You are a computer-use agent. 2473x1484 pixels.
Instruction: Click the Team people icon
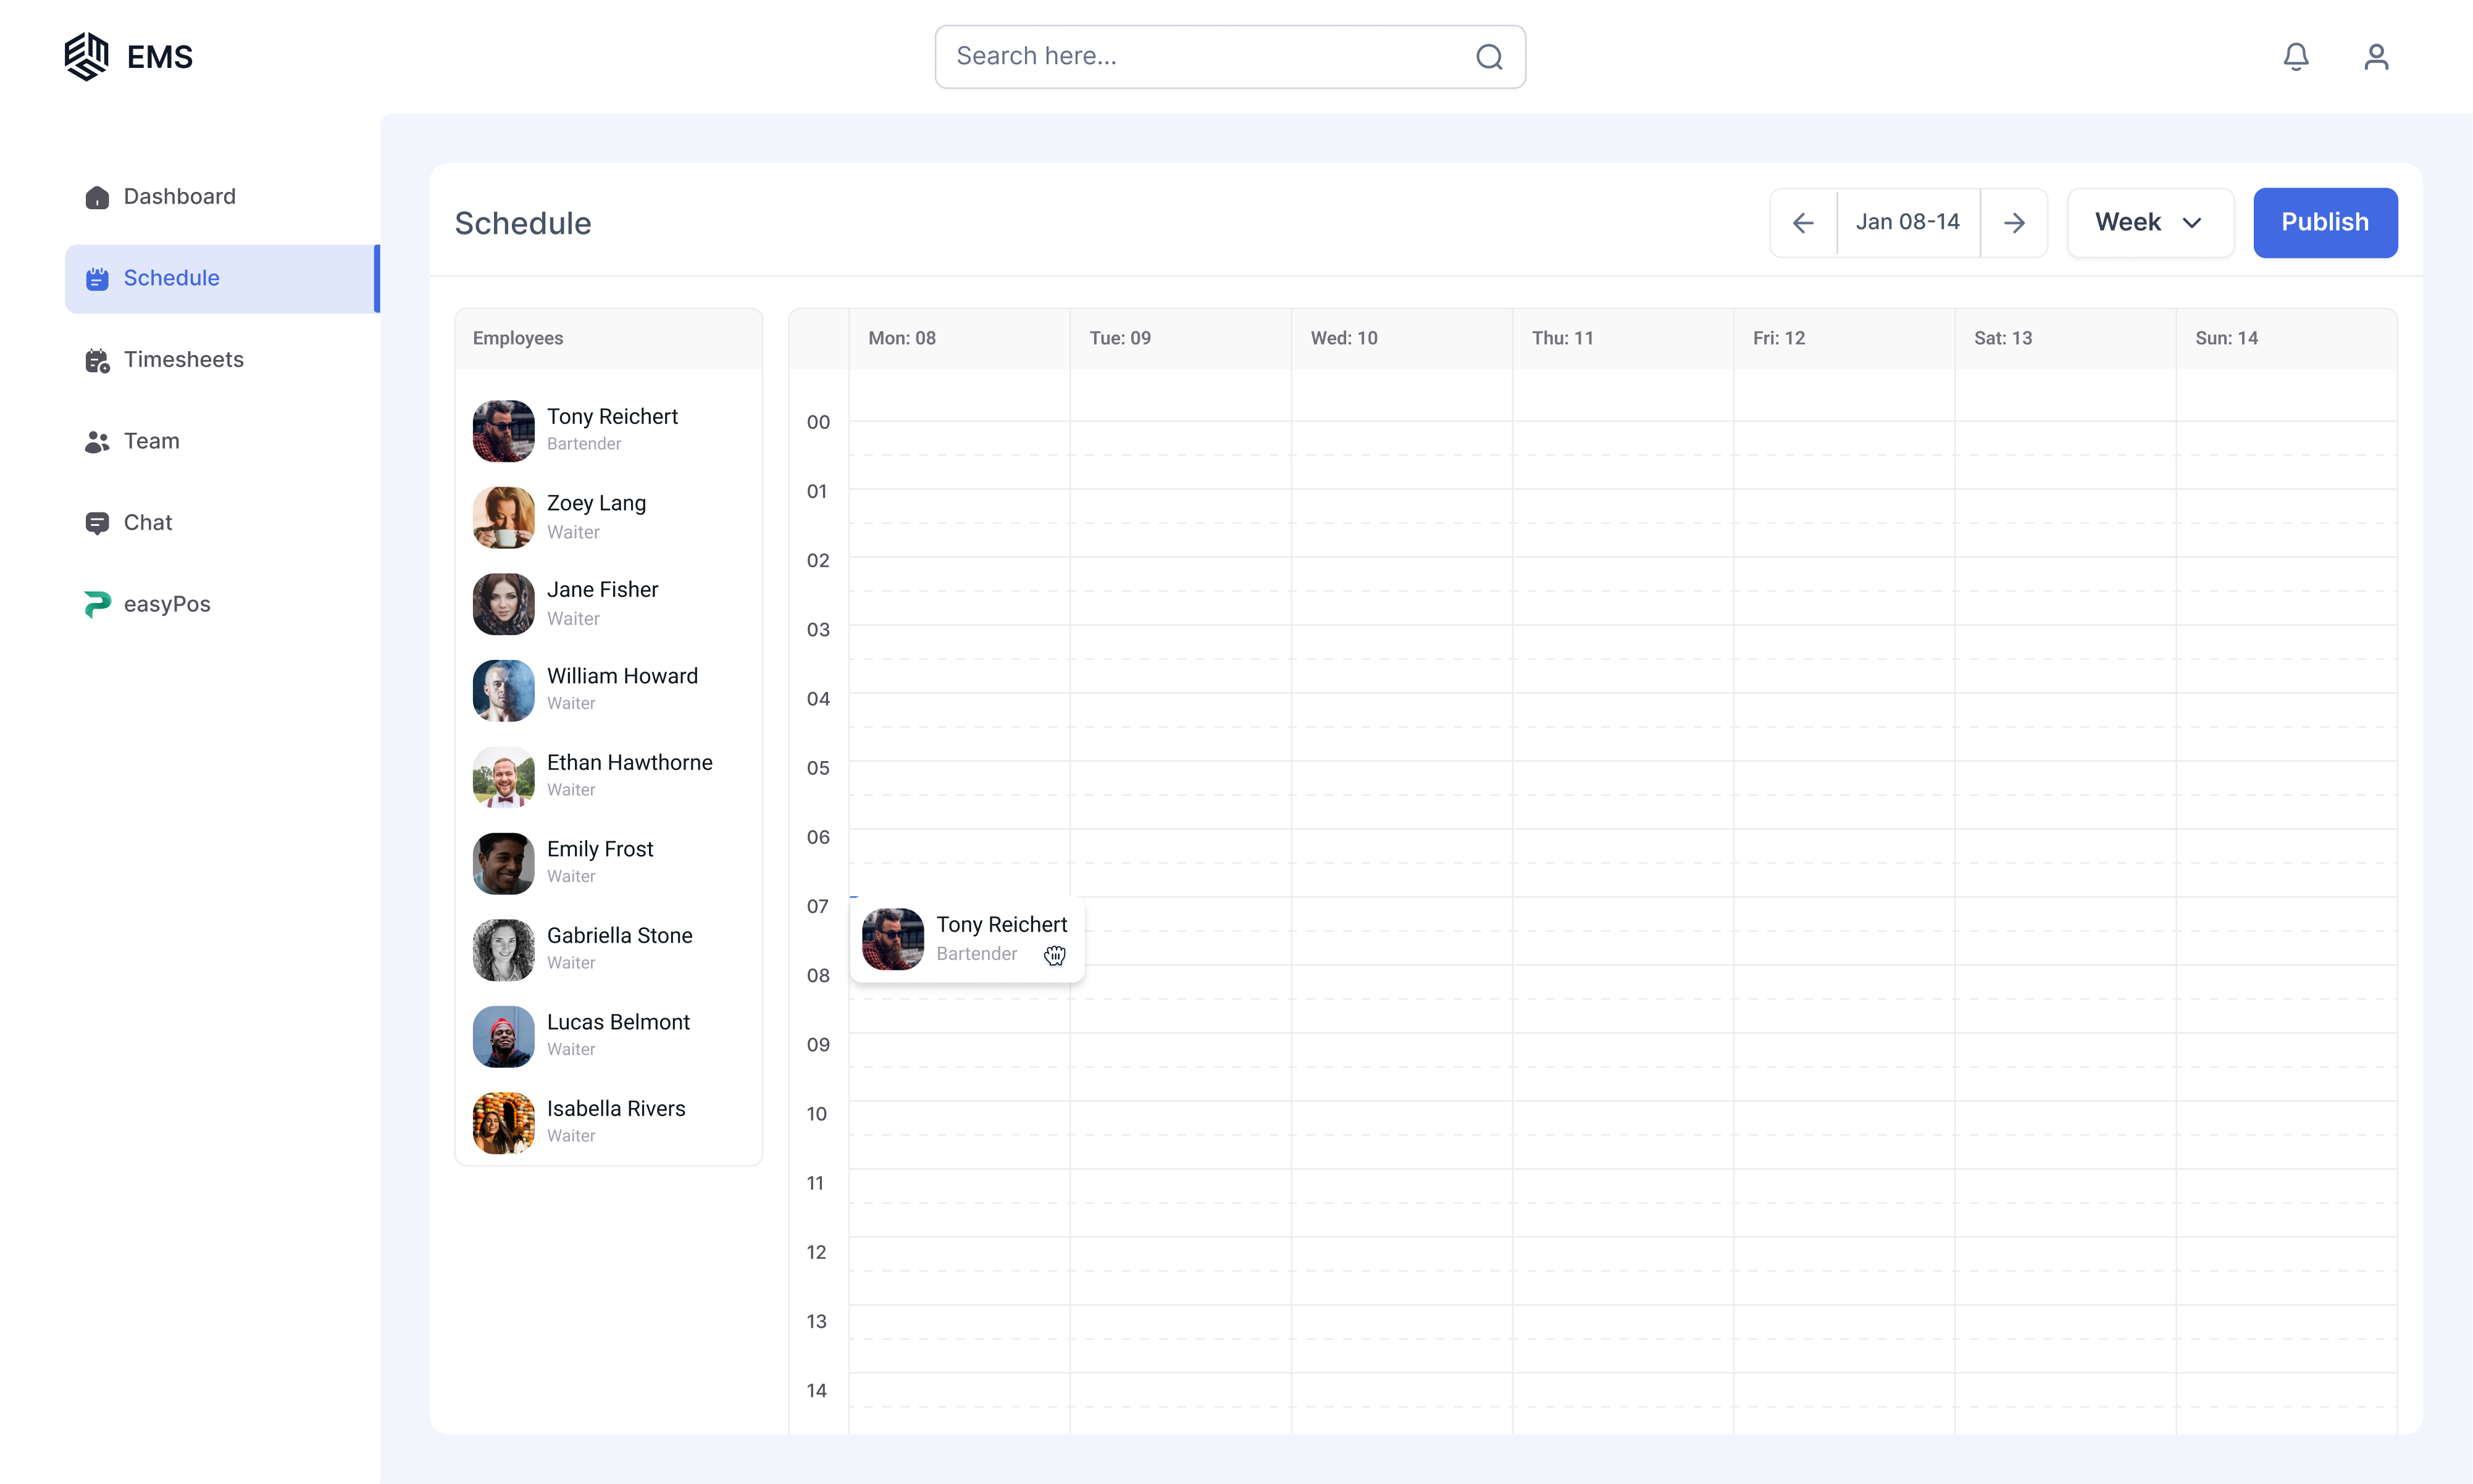[97, 442]
